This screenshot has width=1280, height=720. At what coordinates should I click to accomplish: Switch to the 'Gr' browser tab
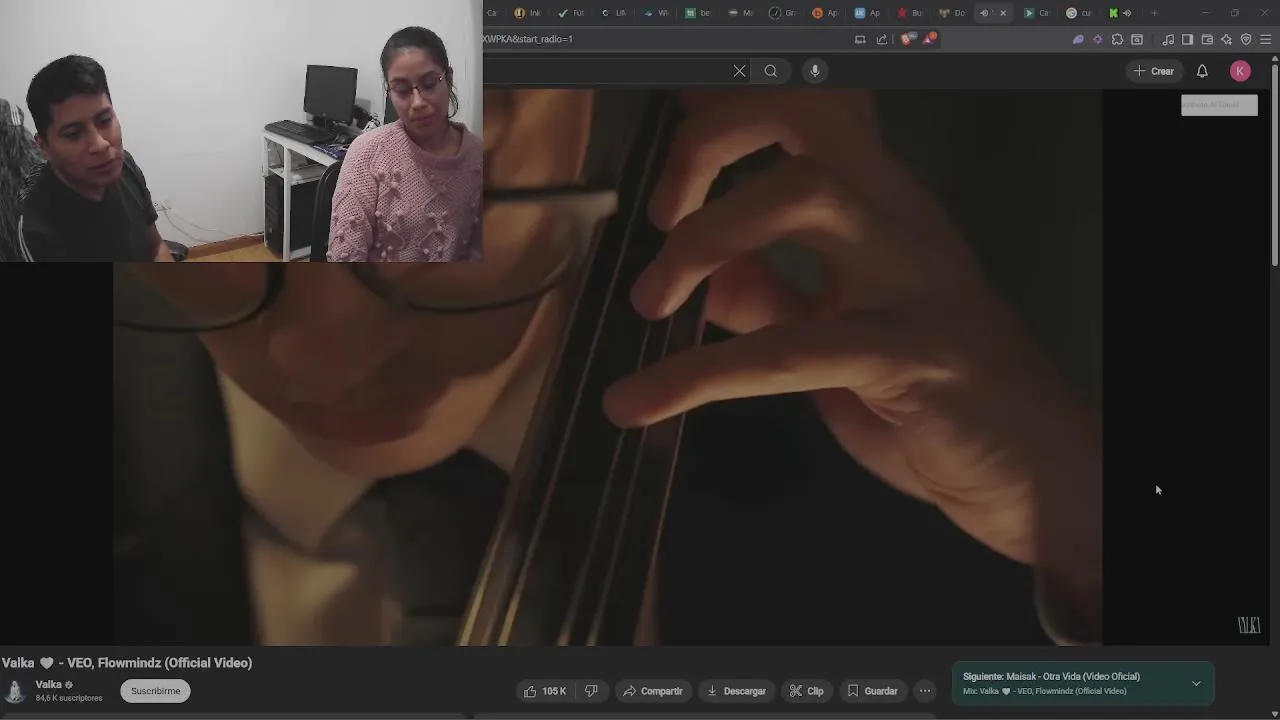(x=783, y=13)
